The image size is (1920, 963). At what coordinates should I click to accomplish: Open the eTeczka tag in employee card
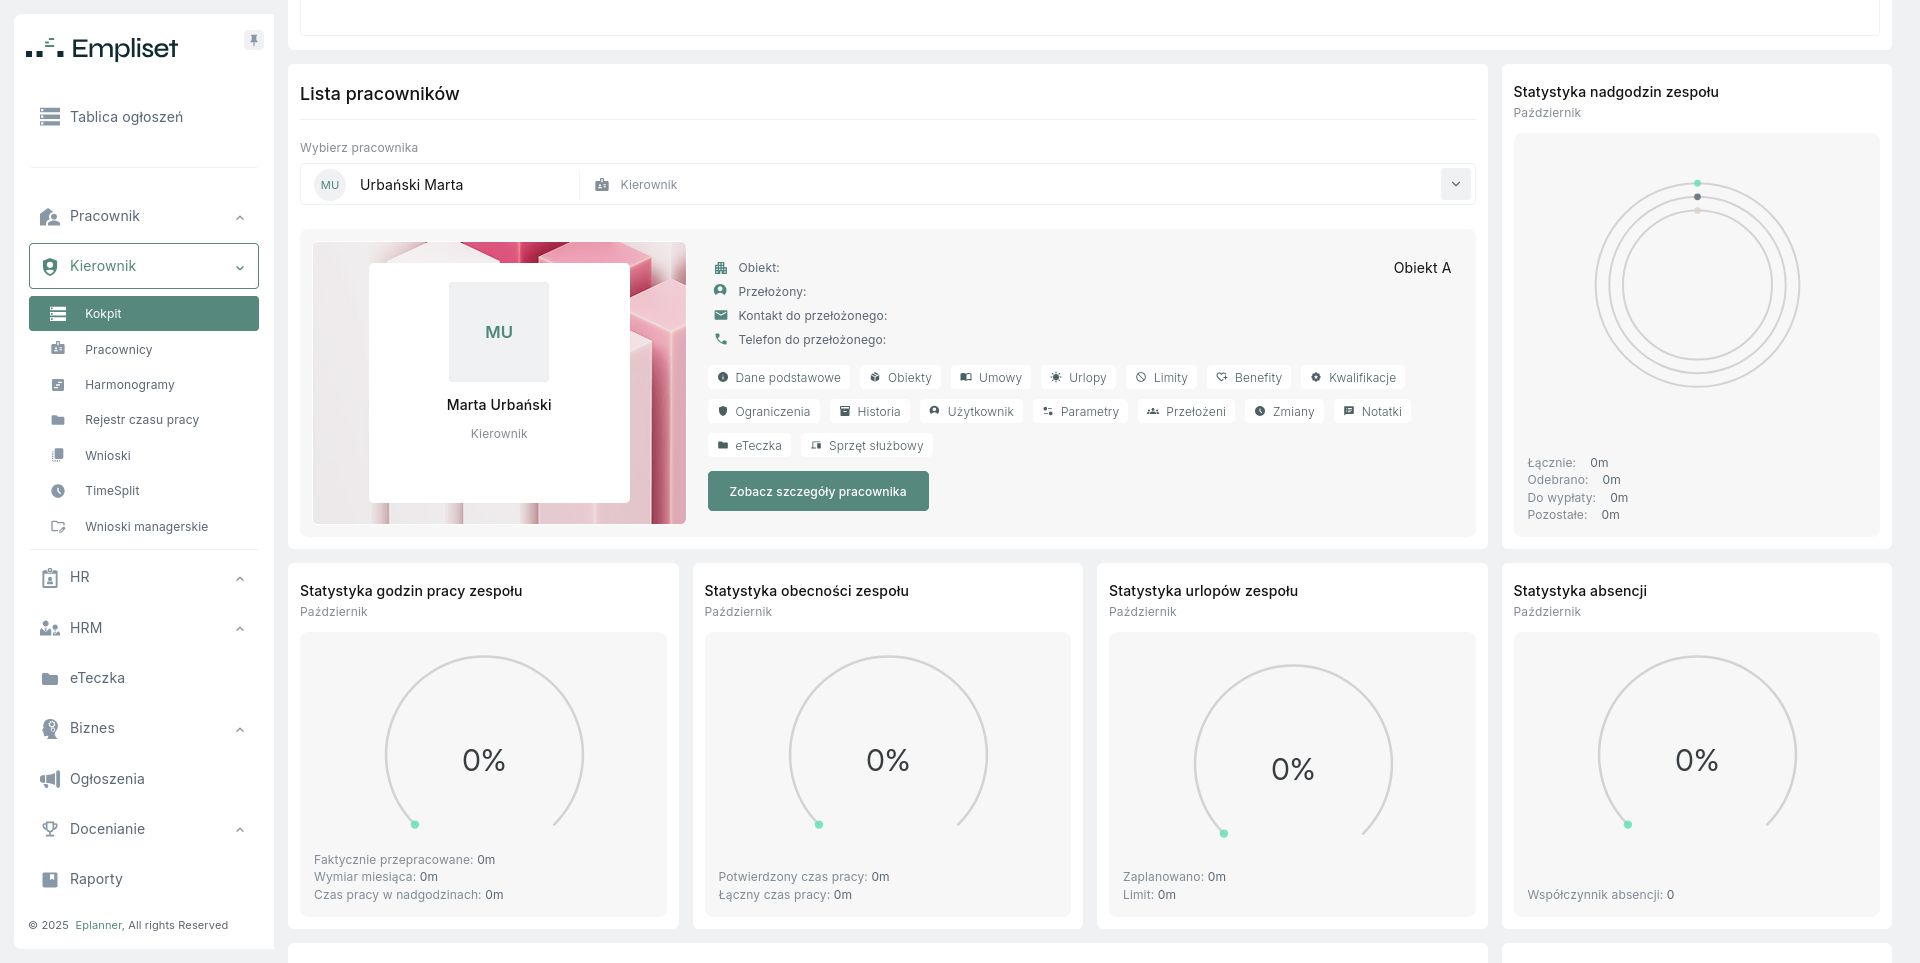(749, 446)
